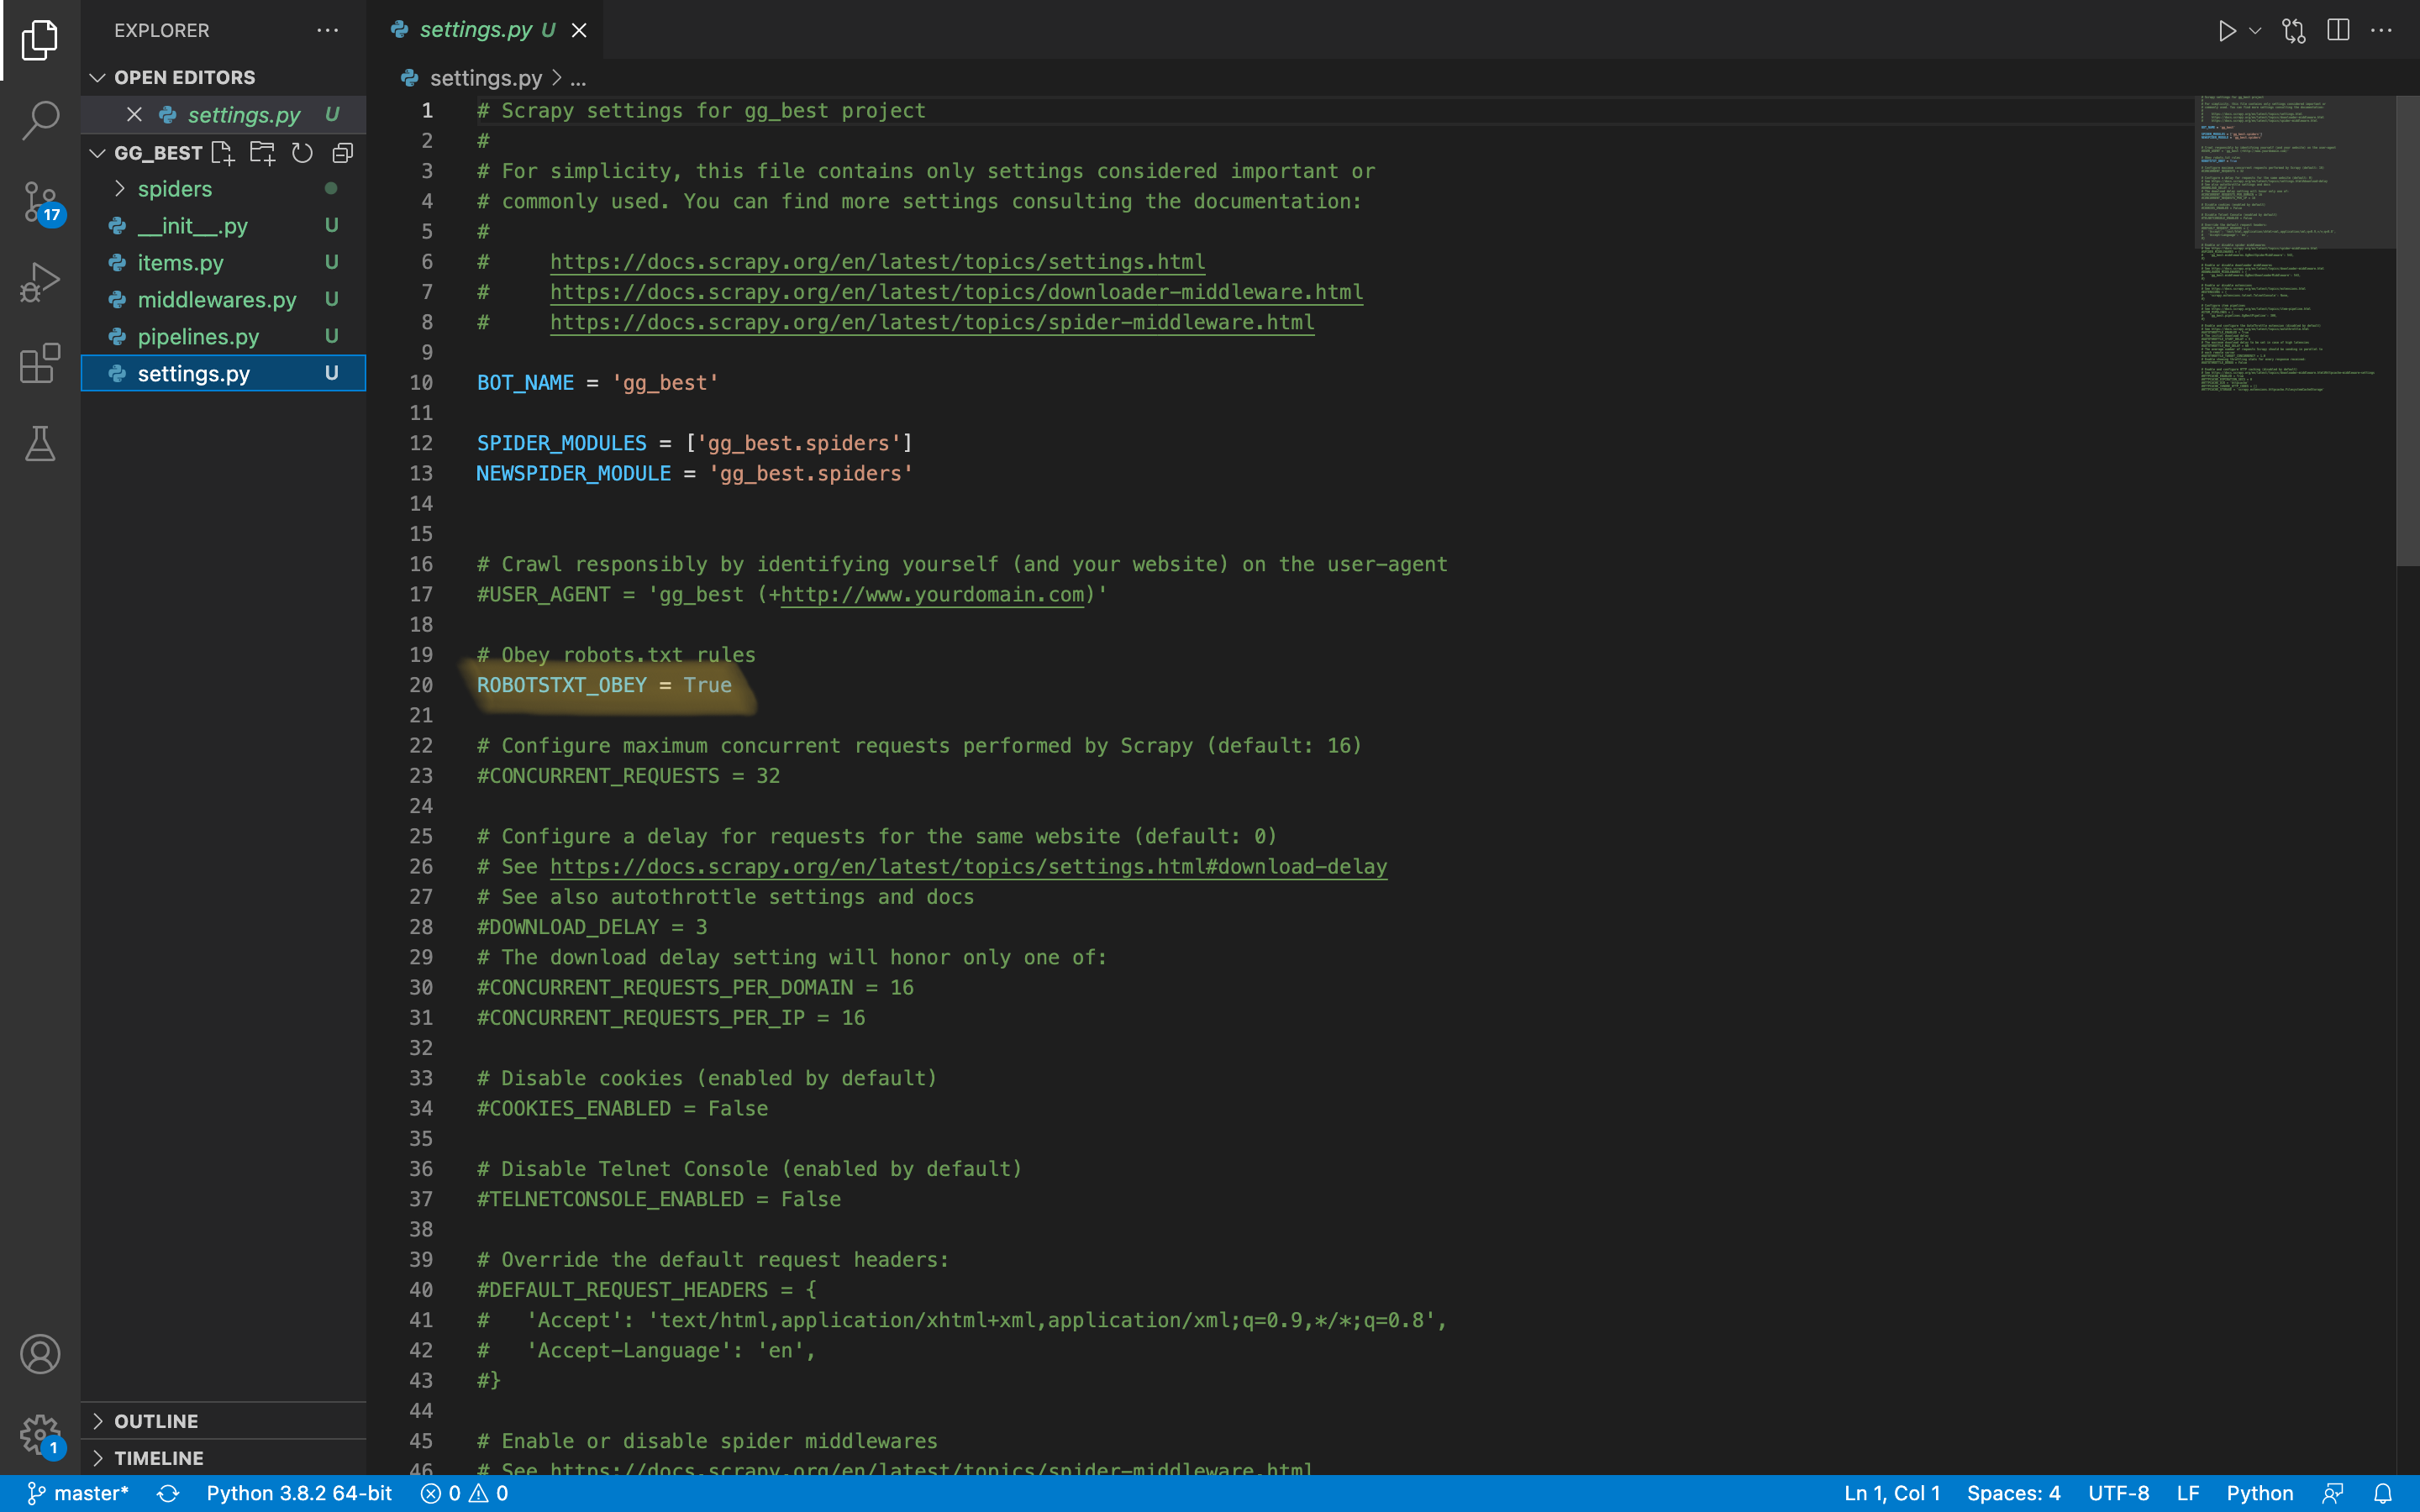
Task: Open the run options dropdown arrow
Action: (2255, 31)
